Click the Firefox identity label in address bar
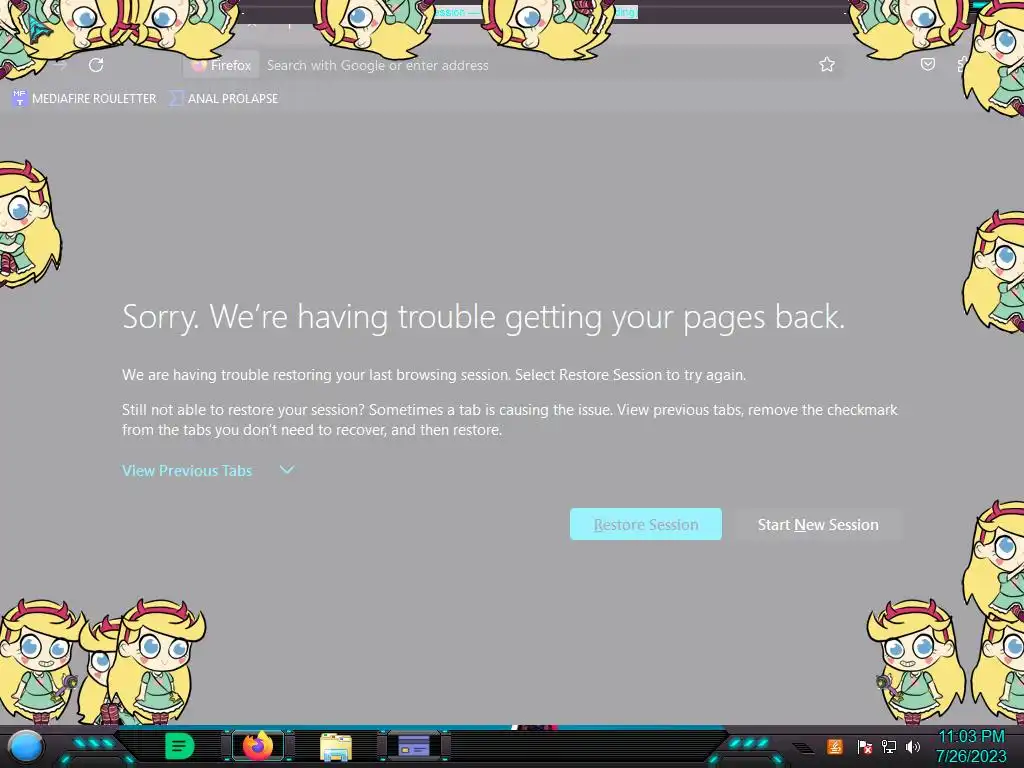Image resolution: width=1024 pixels, height=768 pixels. pos(222,65)
